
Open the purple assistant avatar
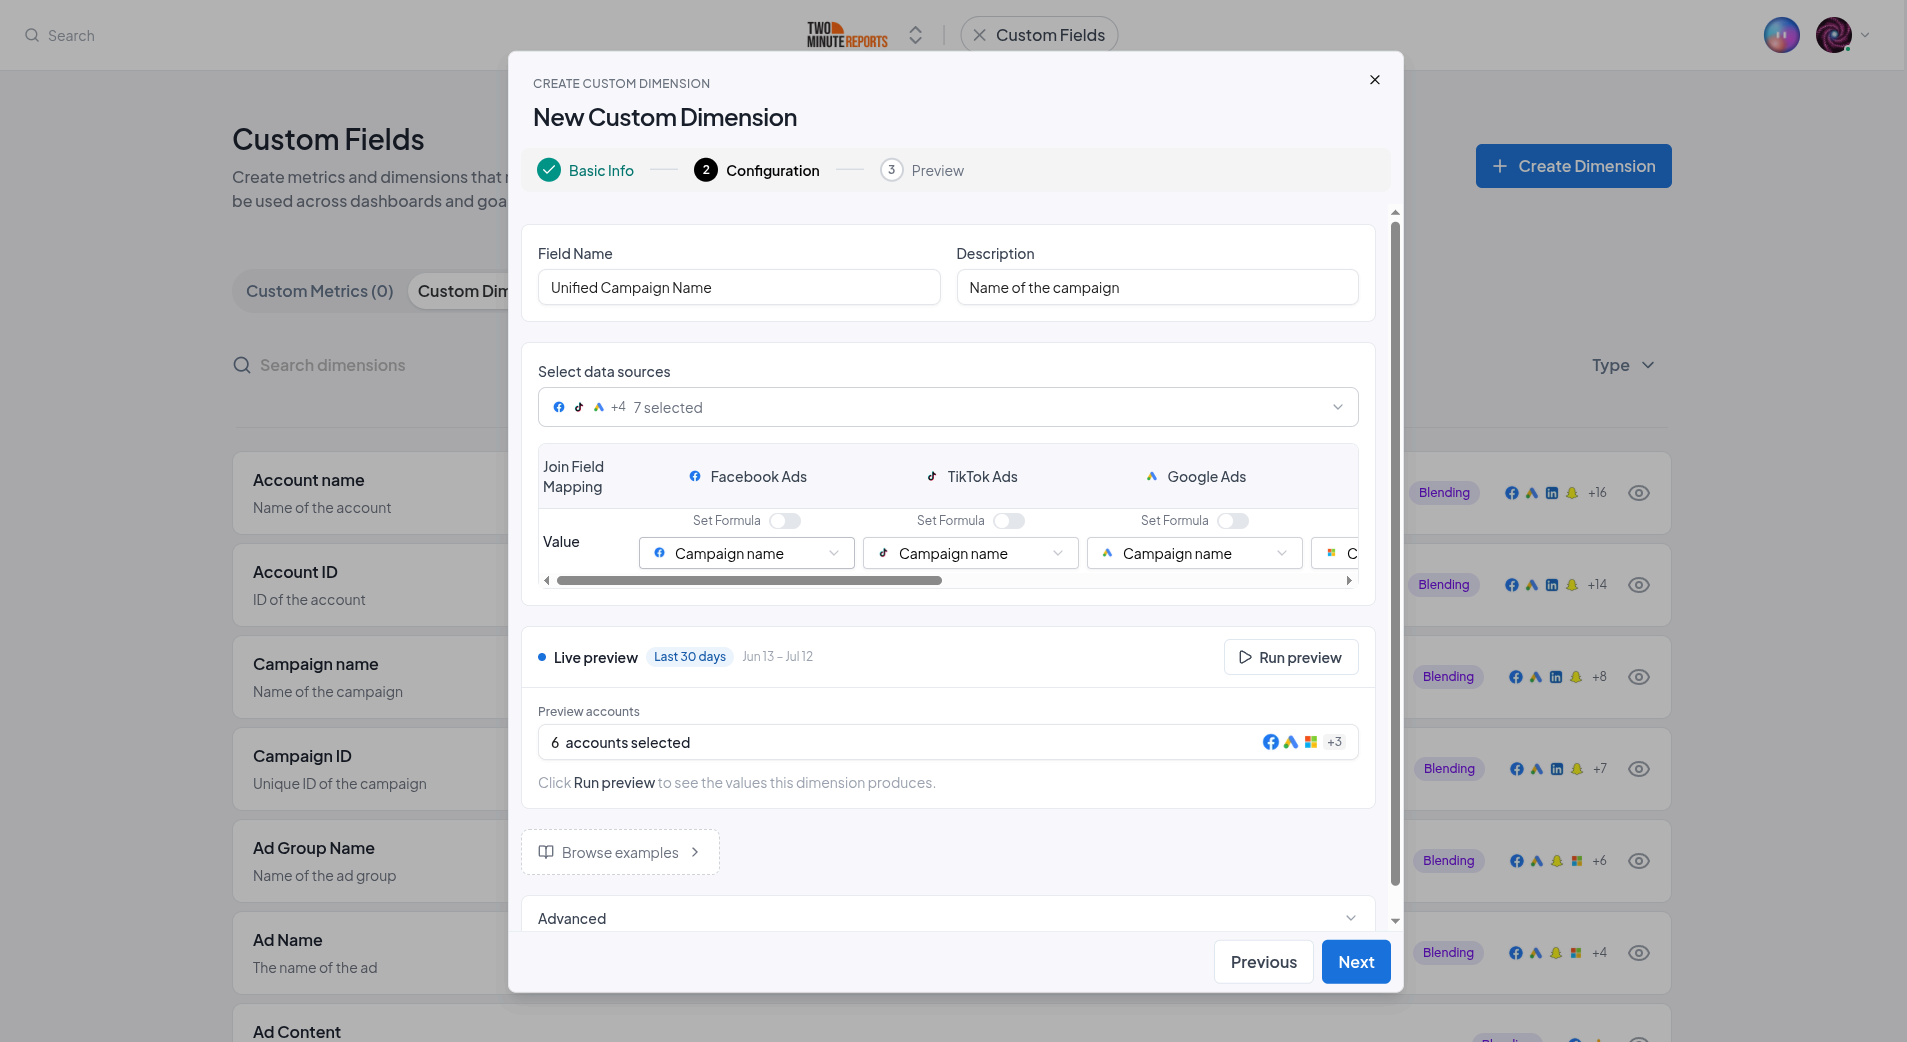click(x=1781, y=35)
